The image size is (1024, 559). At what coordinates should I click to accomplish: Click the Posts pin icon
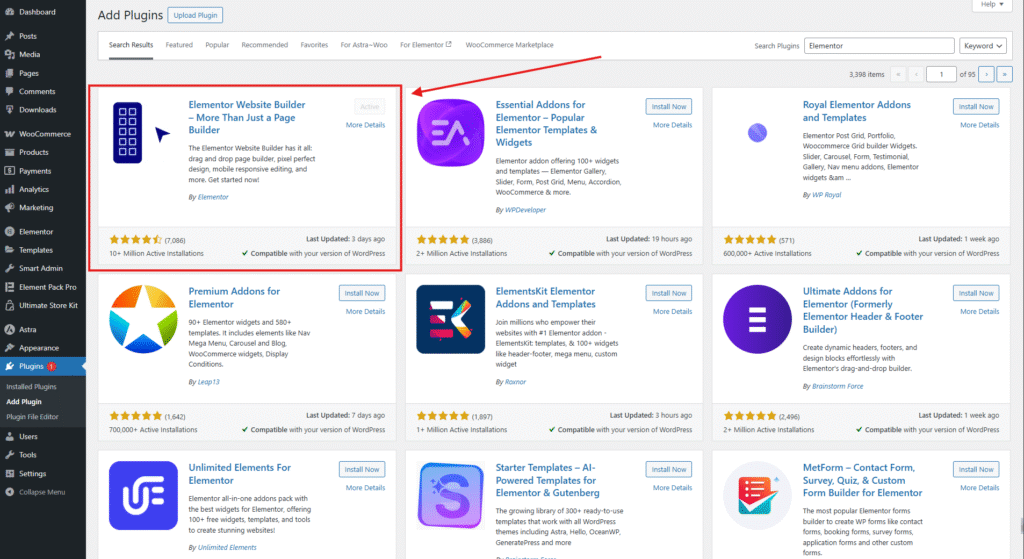(9, 36)
